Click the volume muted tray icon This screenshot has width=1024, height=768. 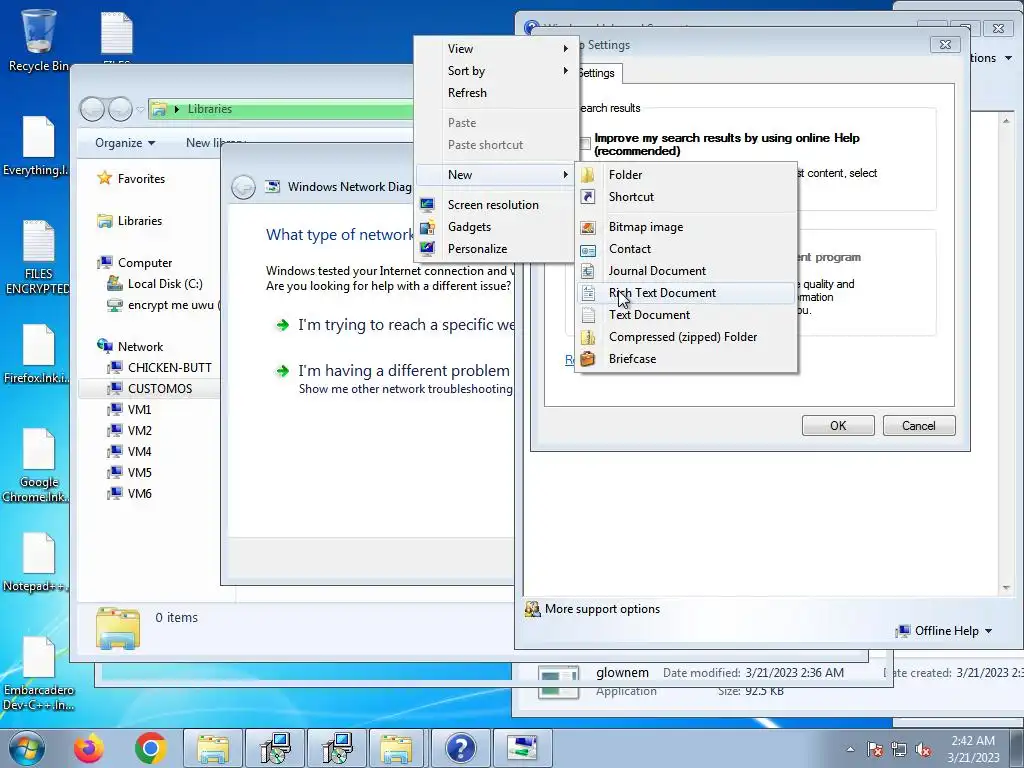click(x=923, y=750)
